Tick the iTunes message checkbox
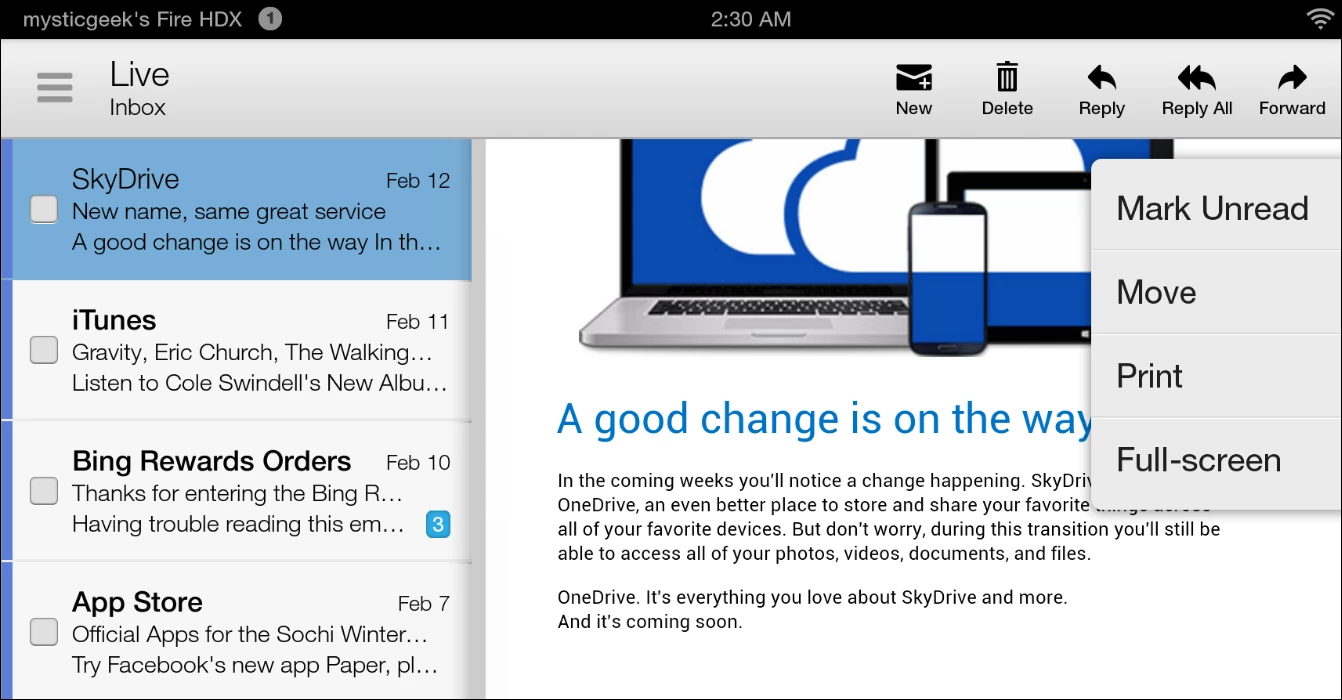The height and width of the screenshot is (700, 1342). [44, 350]
